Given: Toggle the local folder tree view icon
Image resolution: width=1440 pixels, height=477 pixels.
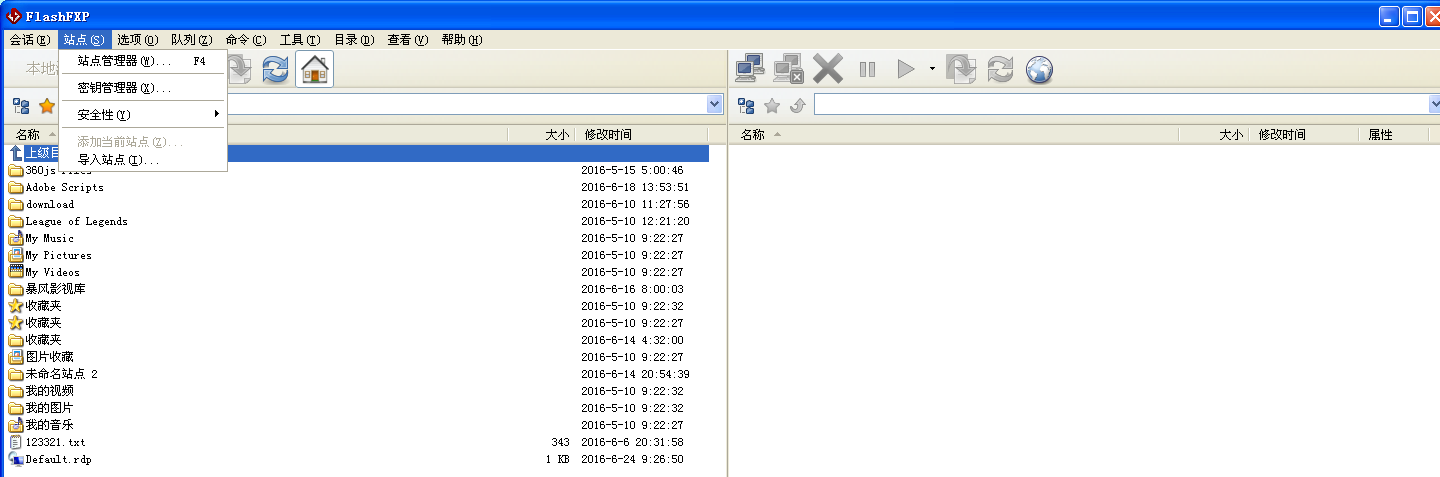Looking at the screenshot, I should [20, 105].
